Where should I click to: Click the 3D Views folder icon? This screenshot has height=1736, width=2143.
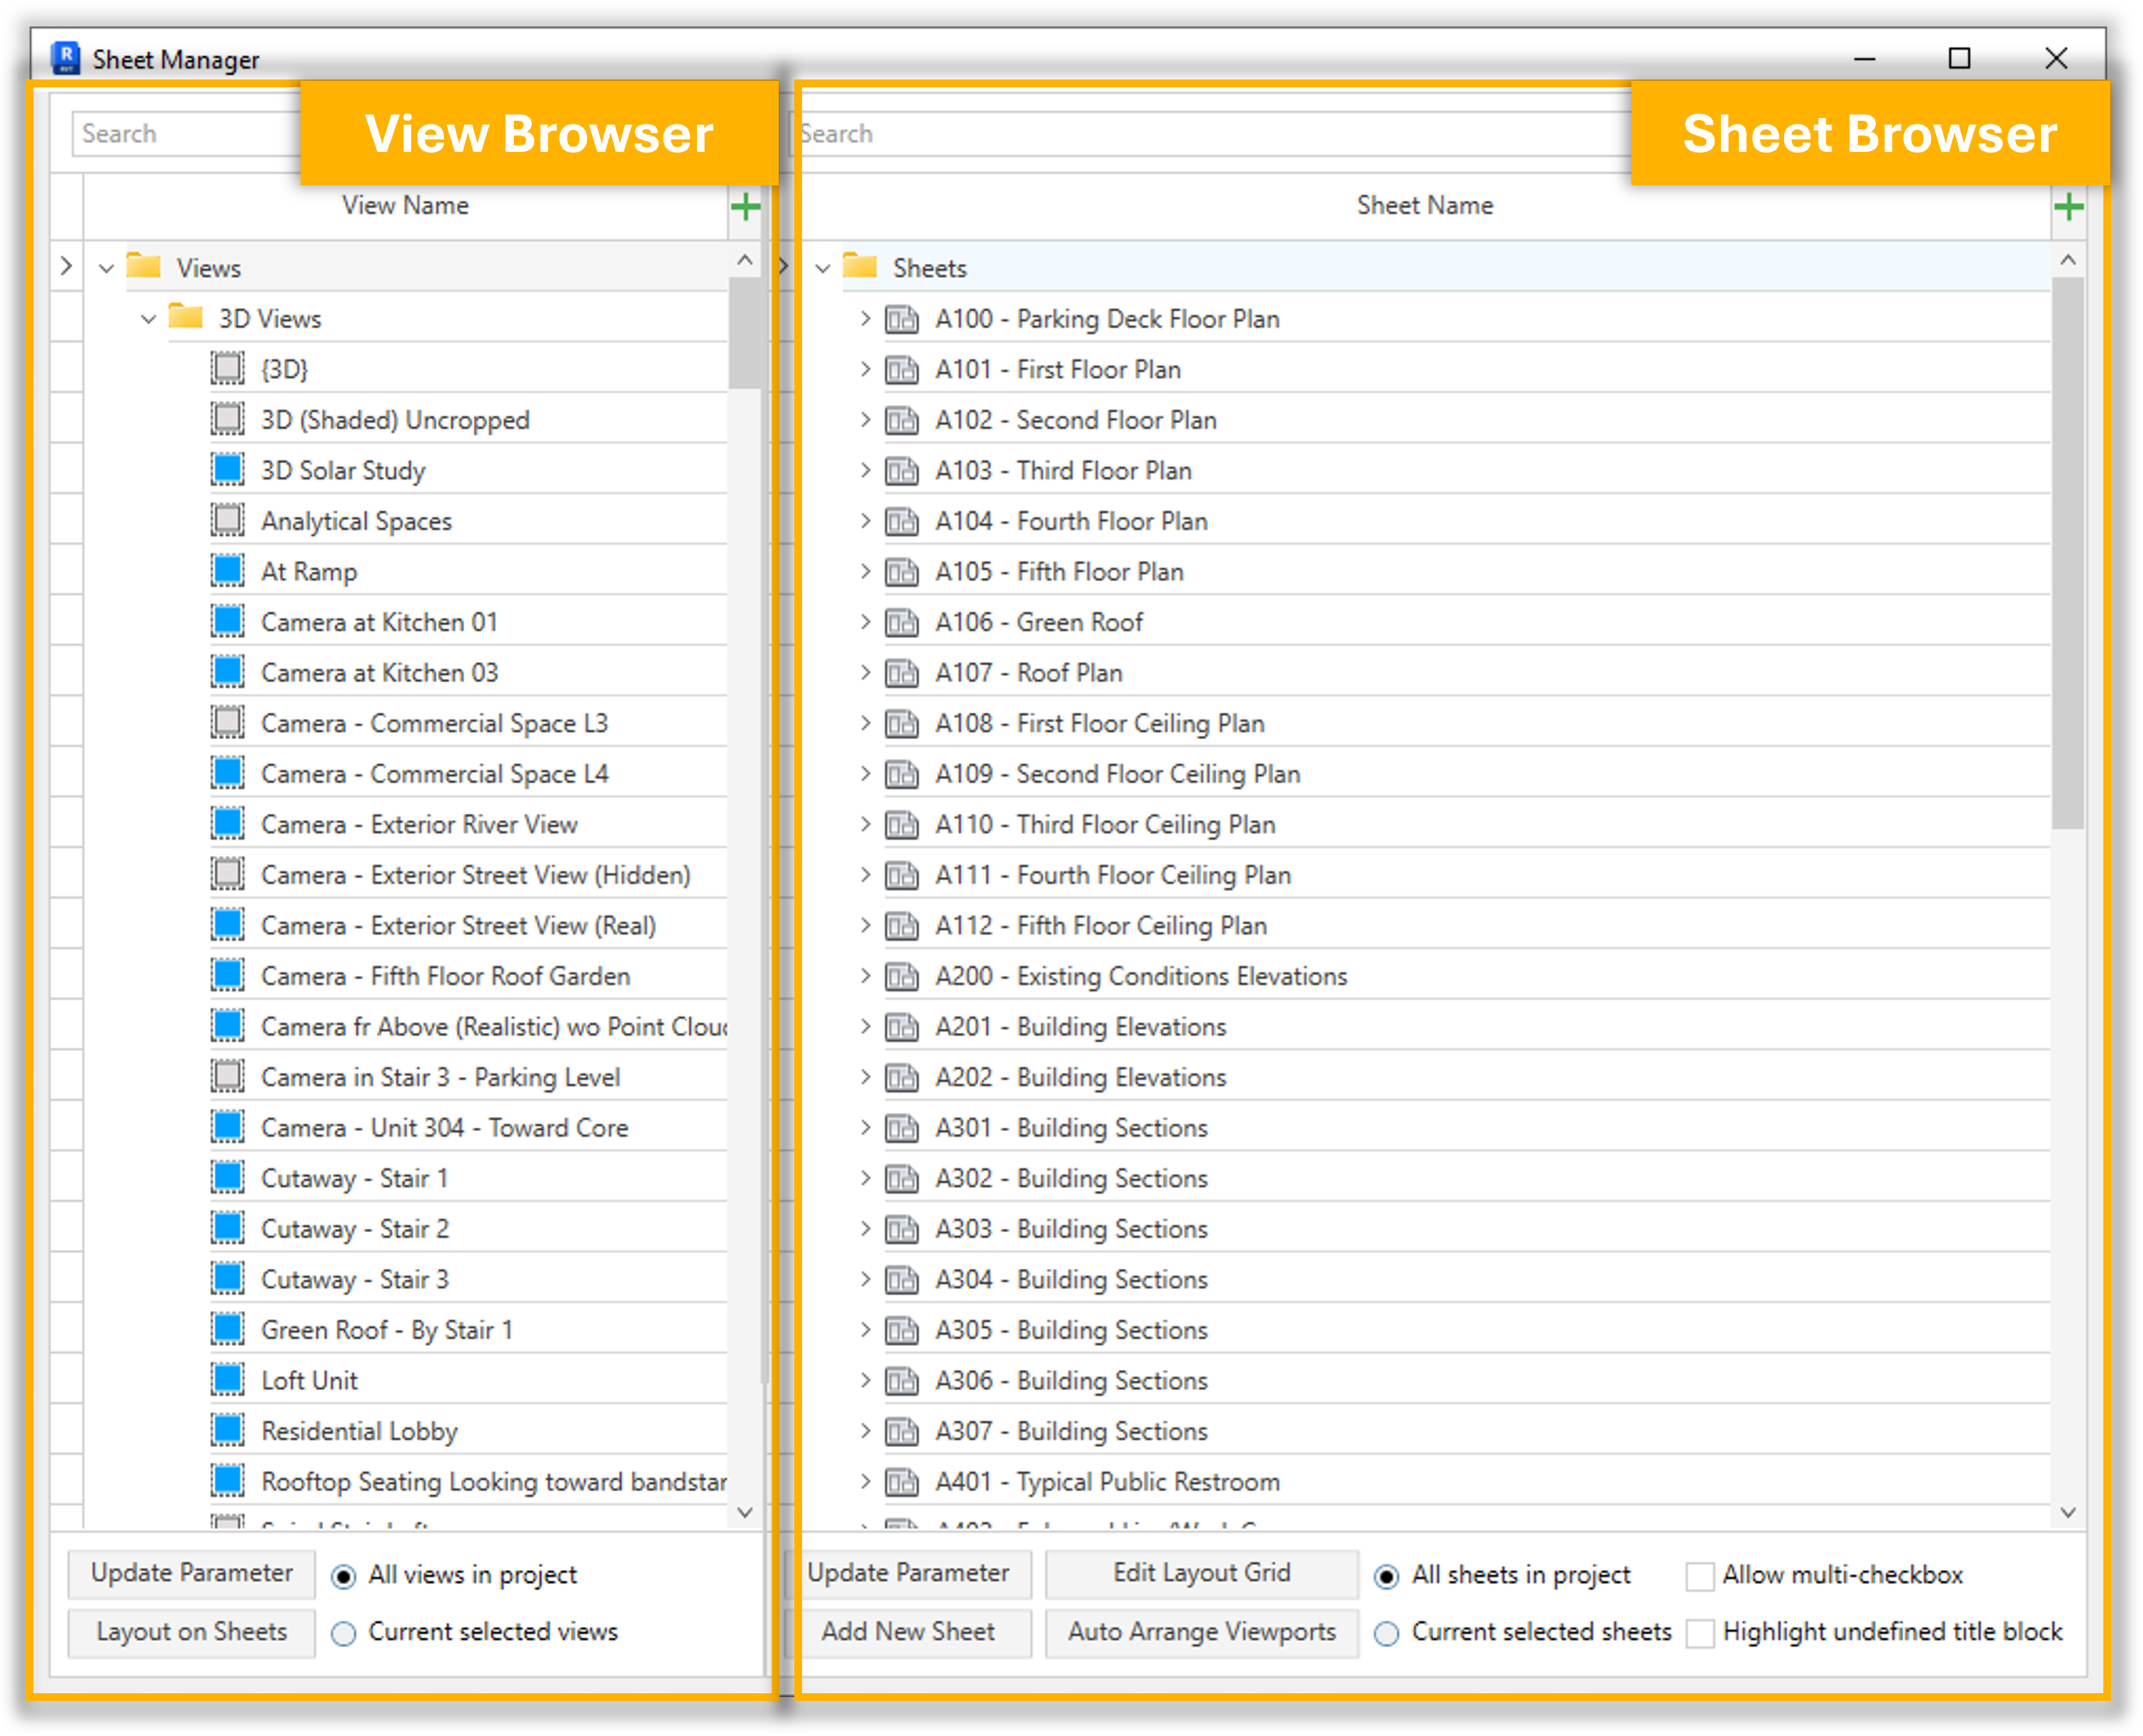pos(186,318)
